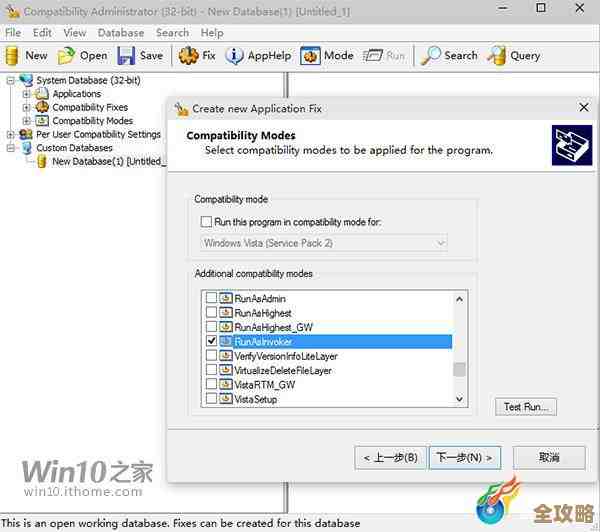Click the 下一步(N) > next button
The height and width of the screenshot is (532, 600).
[465, 457]
